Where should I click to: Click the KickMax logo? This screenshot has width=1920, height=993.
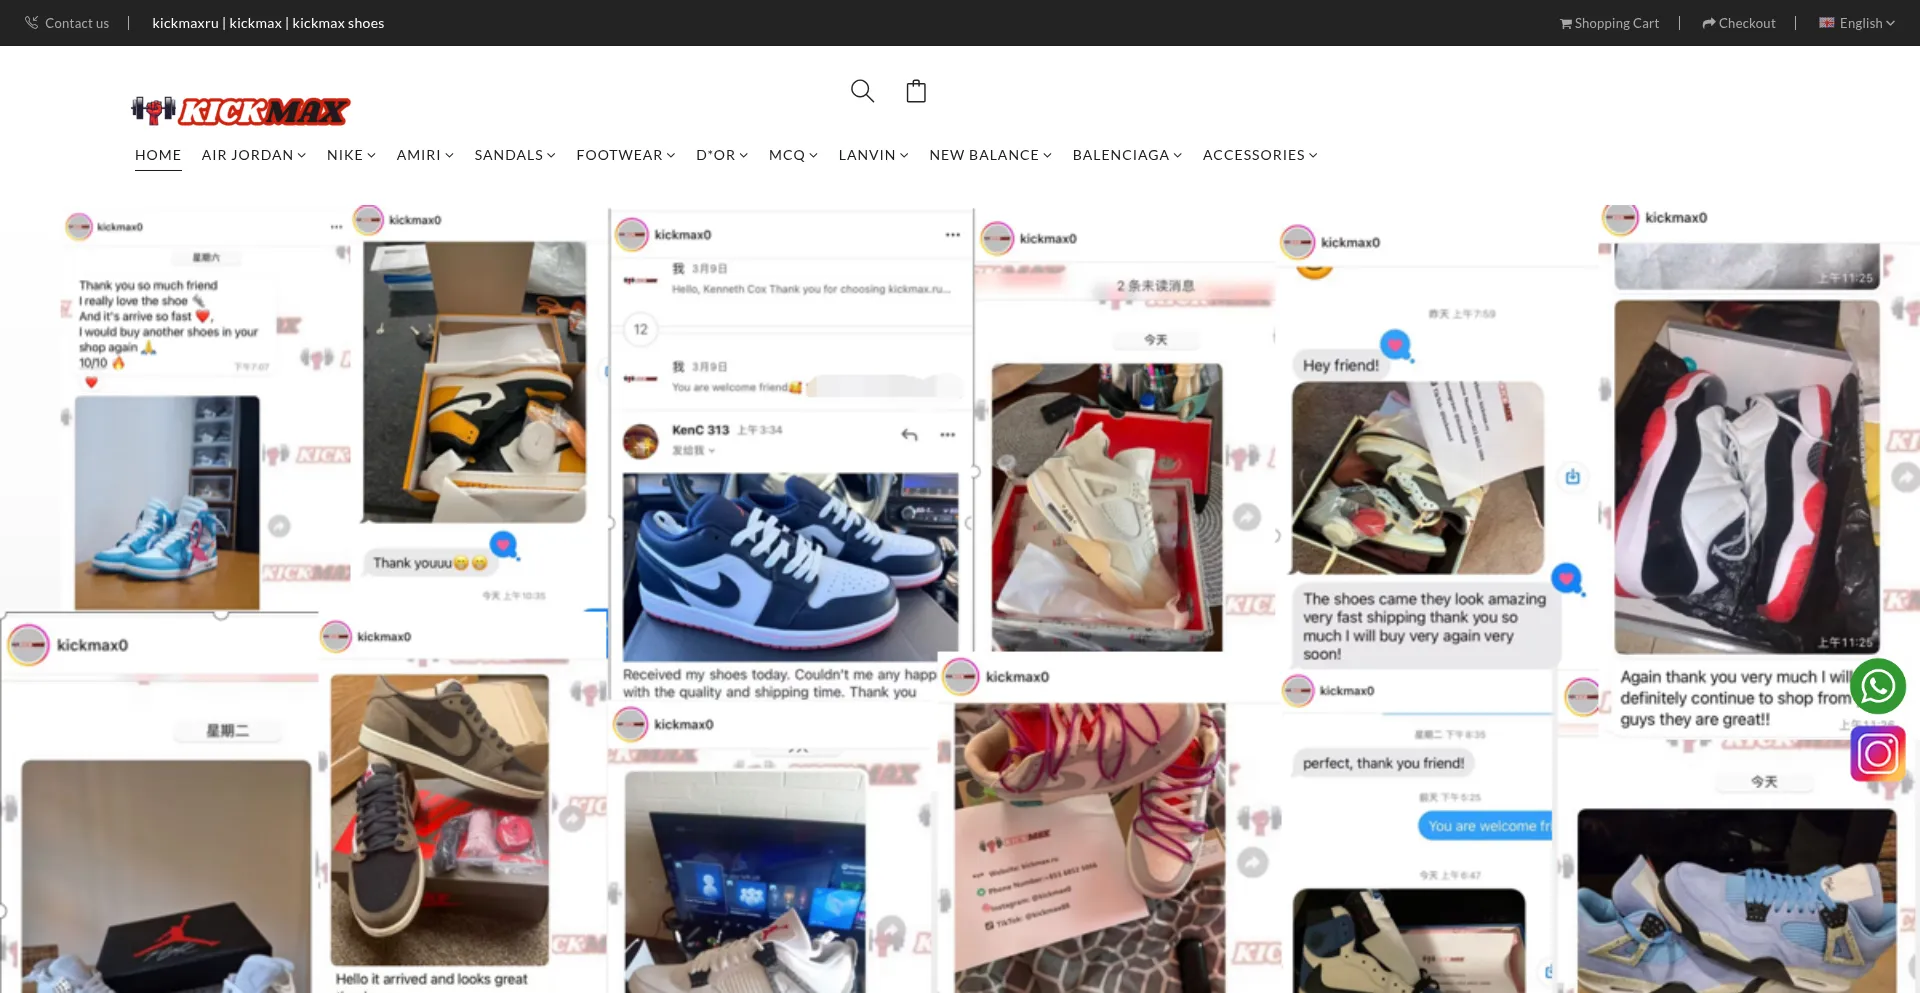point(241,110)
